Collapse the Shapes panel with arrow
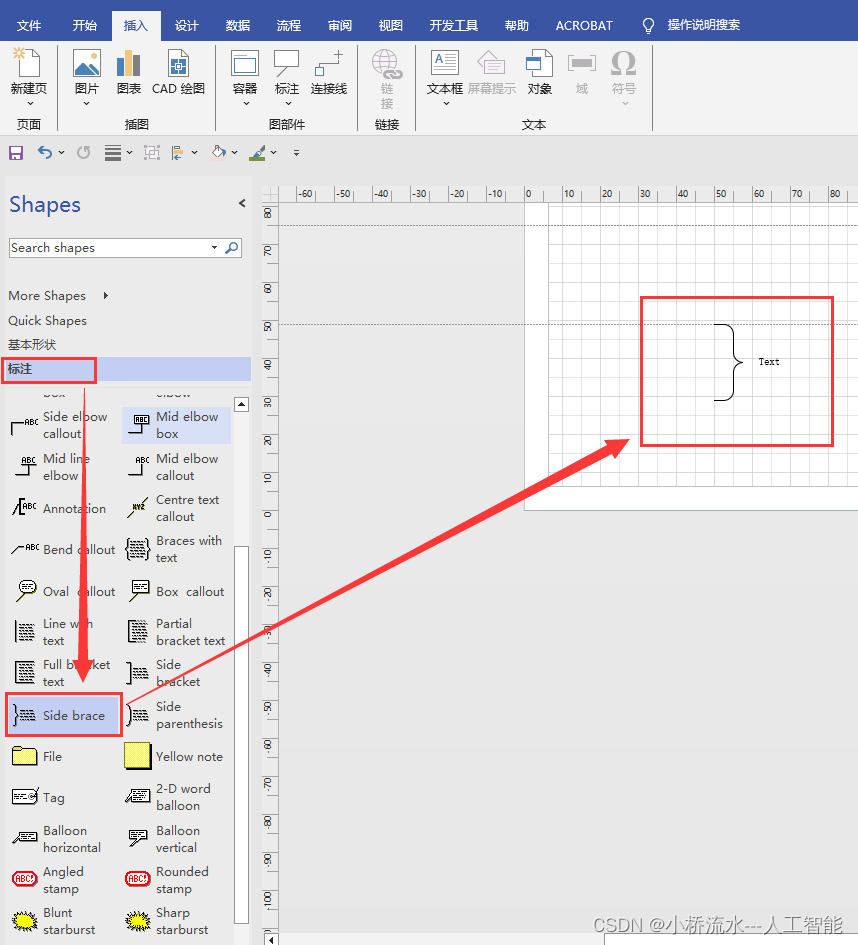Screen dimensions: 858x945 pyautogui.click(x=242, y=203)
